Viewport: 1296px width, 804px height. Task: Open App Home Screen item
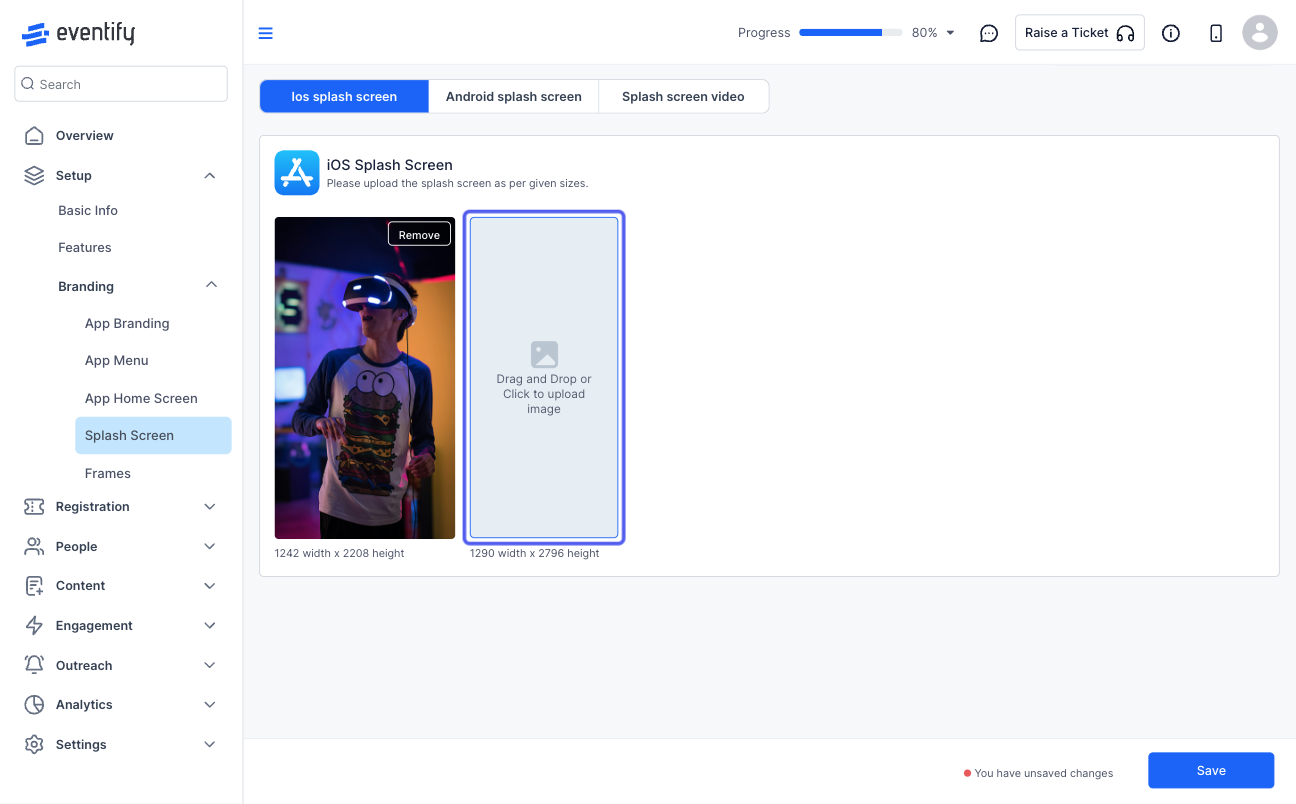(x=141, y=398)
